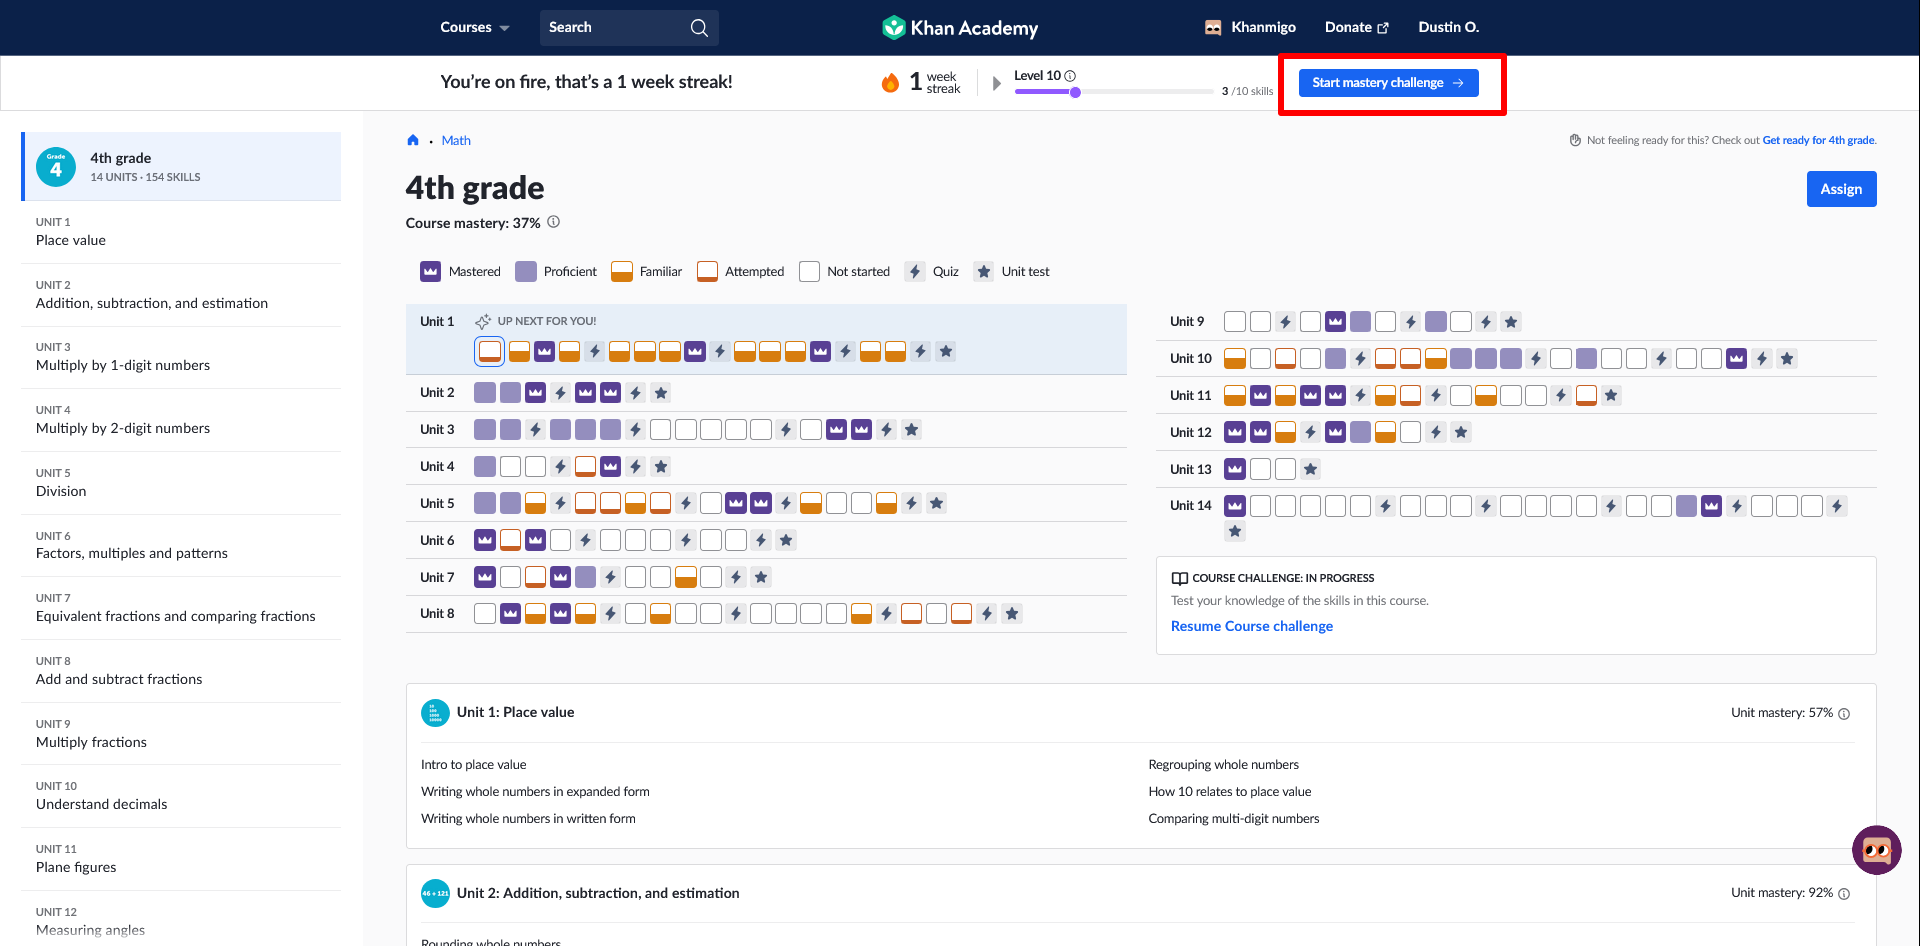1920x946 pixels.
Task: Open Unit 2 unit test star
Action: [661, 393]
